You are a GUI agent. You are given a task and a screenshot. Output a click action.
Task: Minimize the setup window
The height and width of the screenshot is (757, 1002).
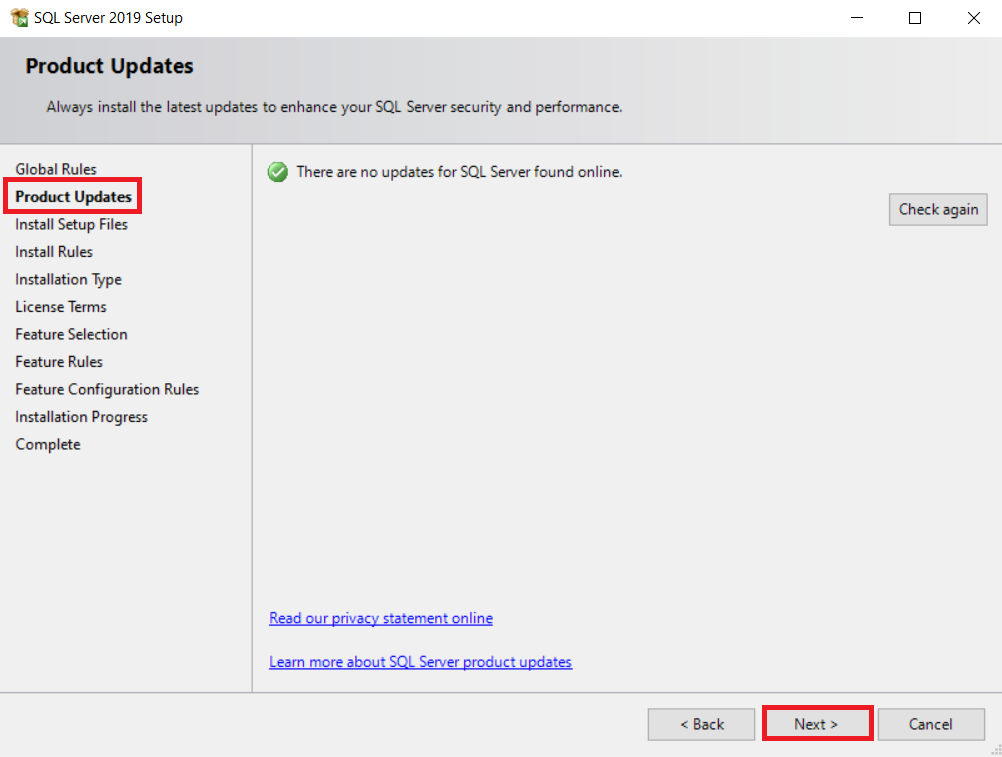[x=857, y=18]
